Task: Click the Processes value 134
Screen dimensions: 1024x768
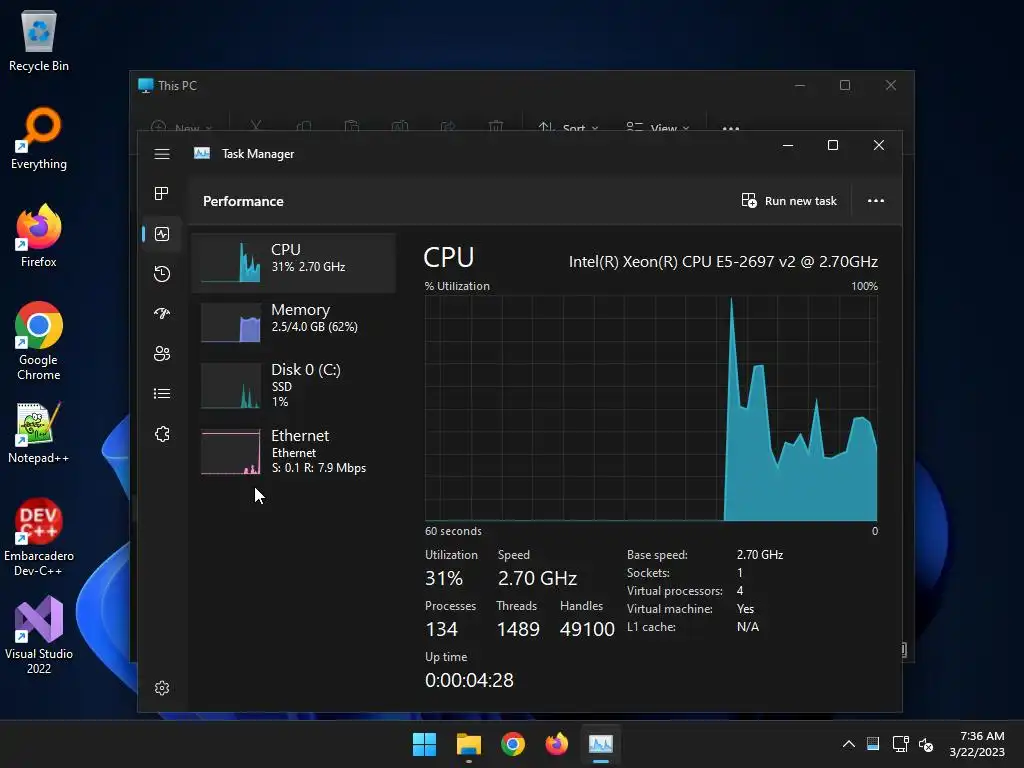Action: (x=441, y=629)
